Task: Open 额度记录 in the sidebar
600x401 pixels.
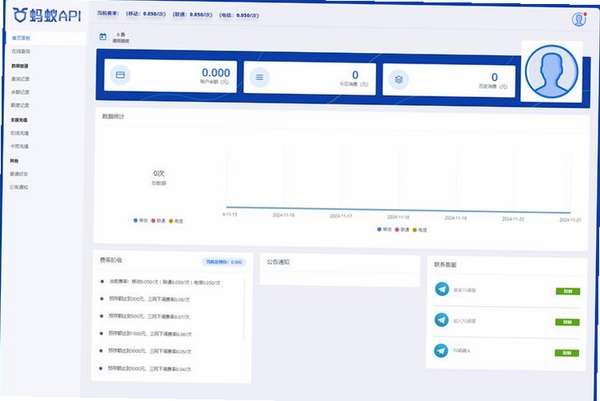Action: 20,105
